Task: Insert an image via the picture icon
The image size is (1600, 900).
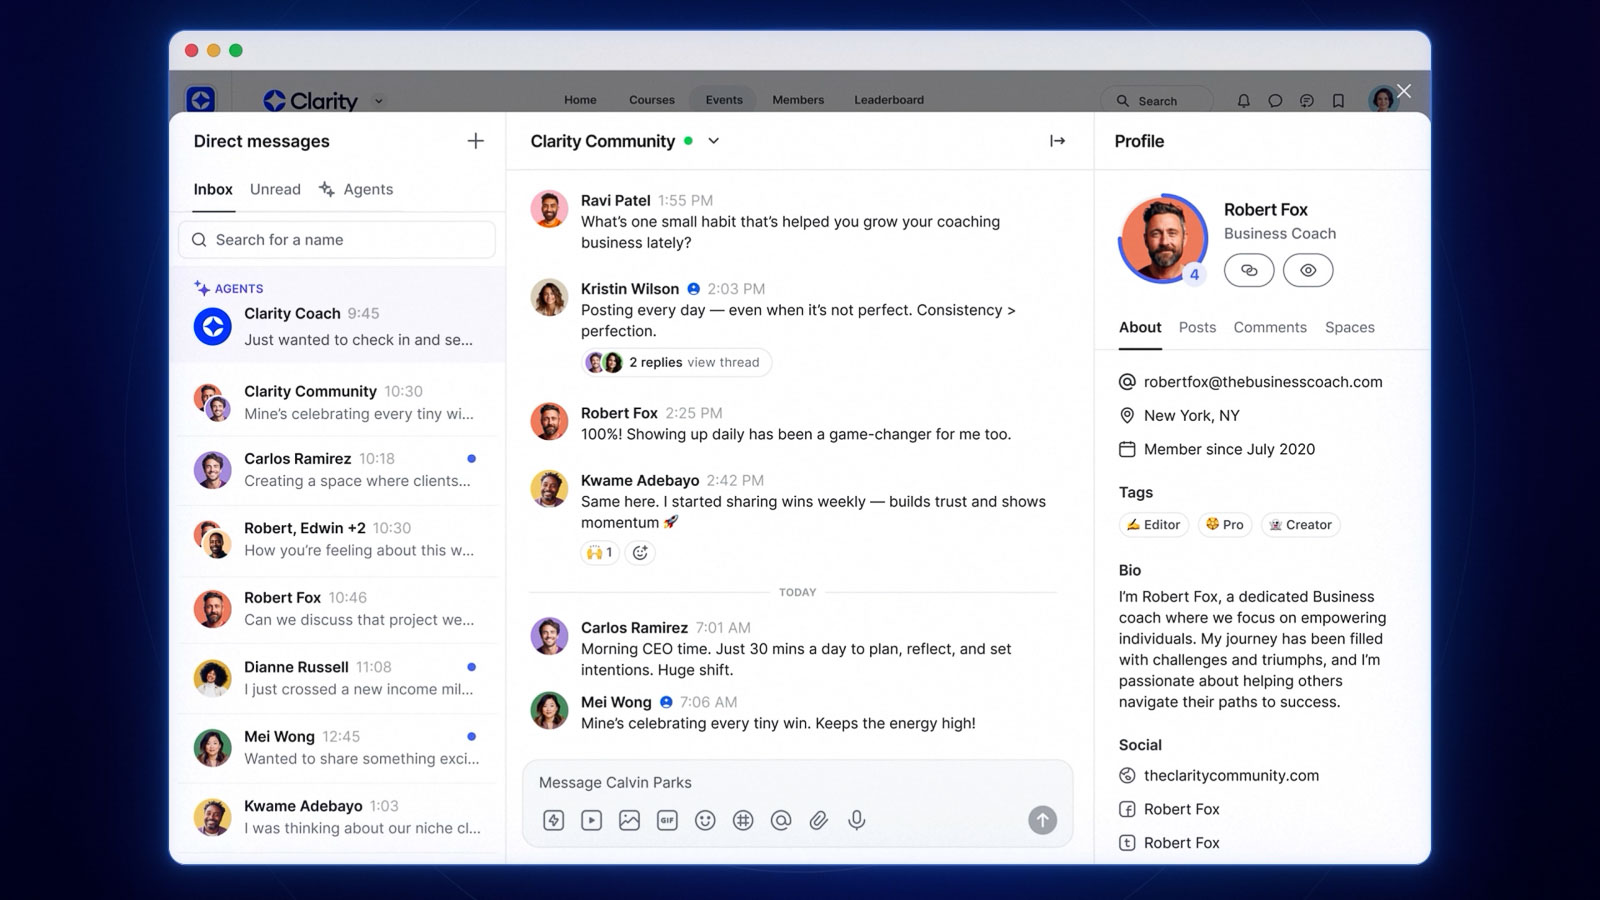Action: (629, 820)
